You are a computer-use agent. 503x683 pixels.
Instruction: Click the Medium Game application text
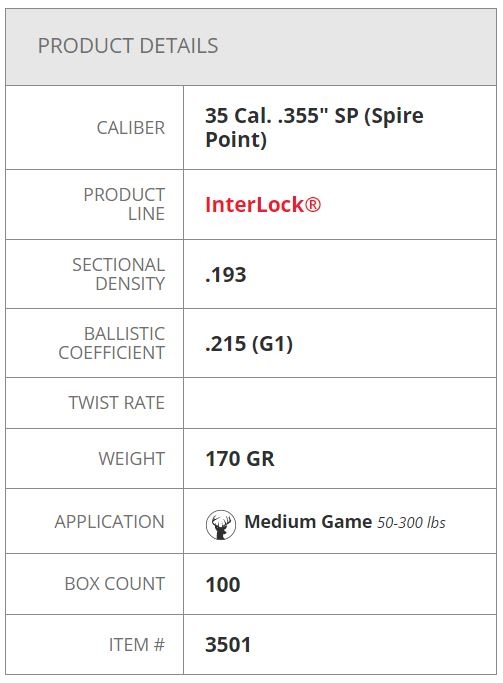coord(308,522)
